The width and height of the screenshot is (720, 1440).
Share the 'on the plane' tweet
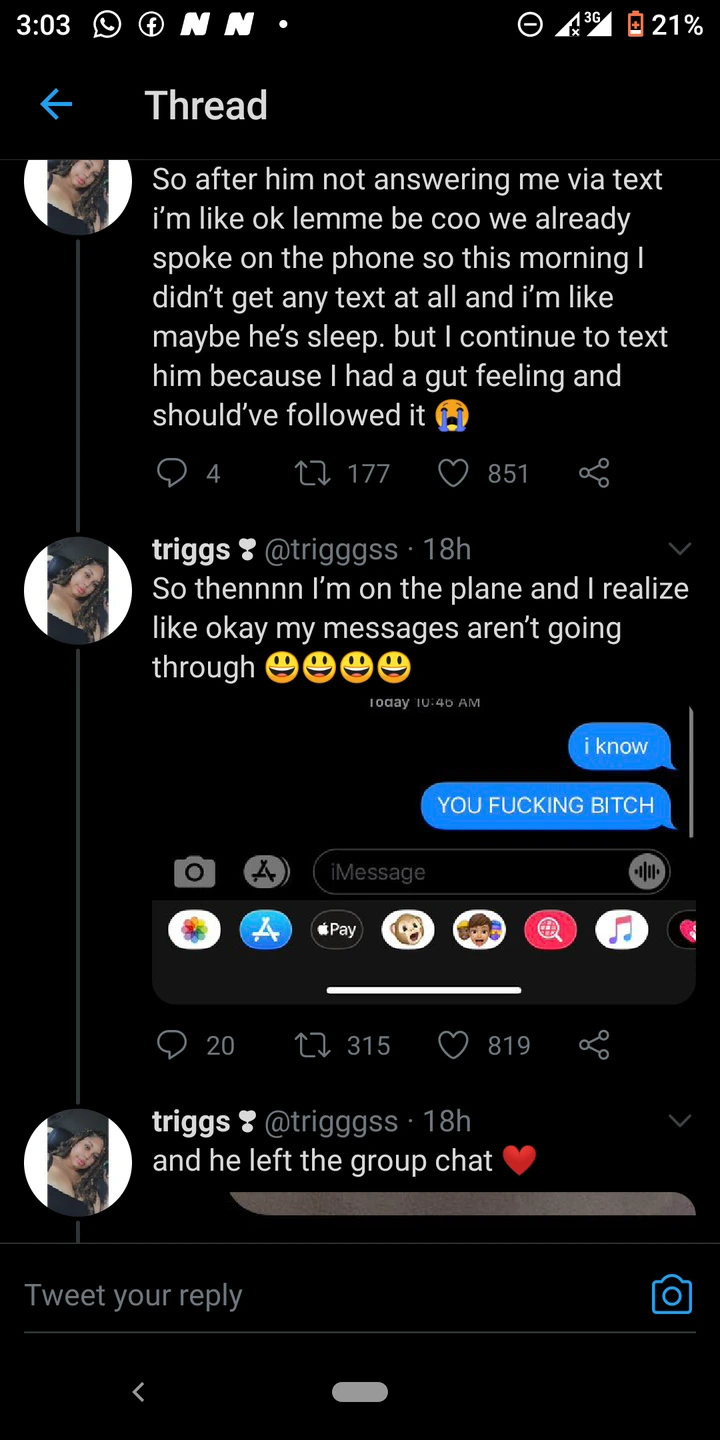pyautogui.click(x=594, y=1045)
